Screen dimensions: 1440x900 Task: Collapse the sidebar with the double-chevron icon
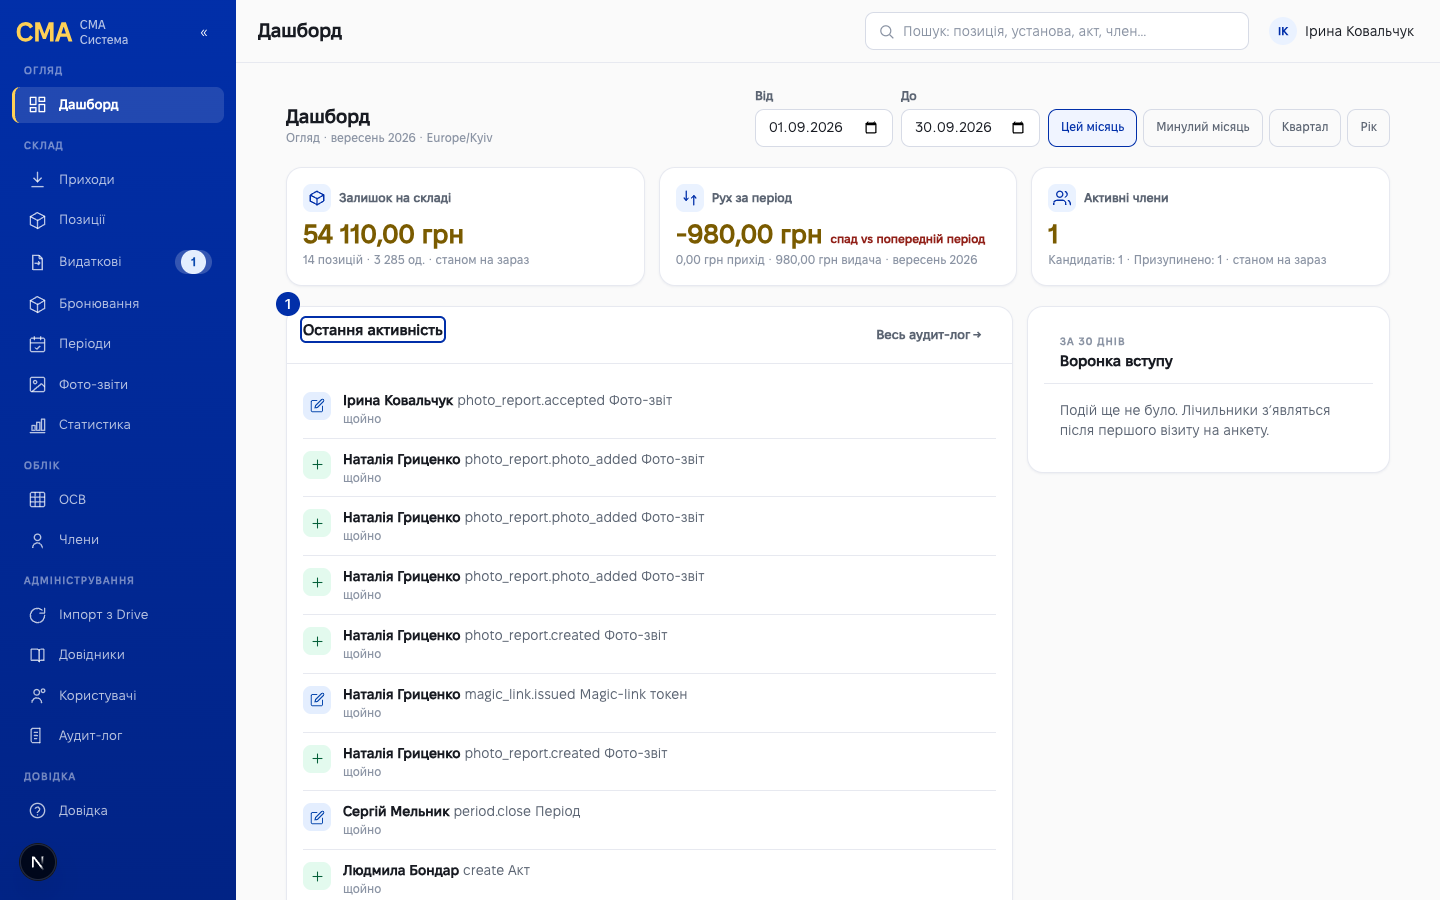pyautogui.click(x=204, y=32)
